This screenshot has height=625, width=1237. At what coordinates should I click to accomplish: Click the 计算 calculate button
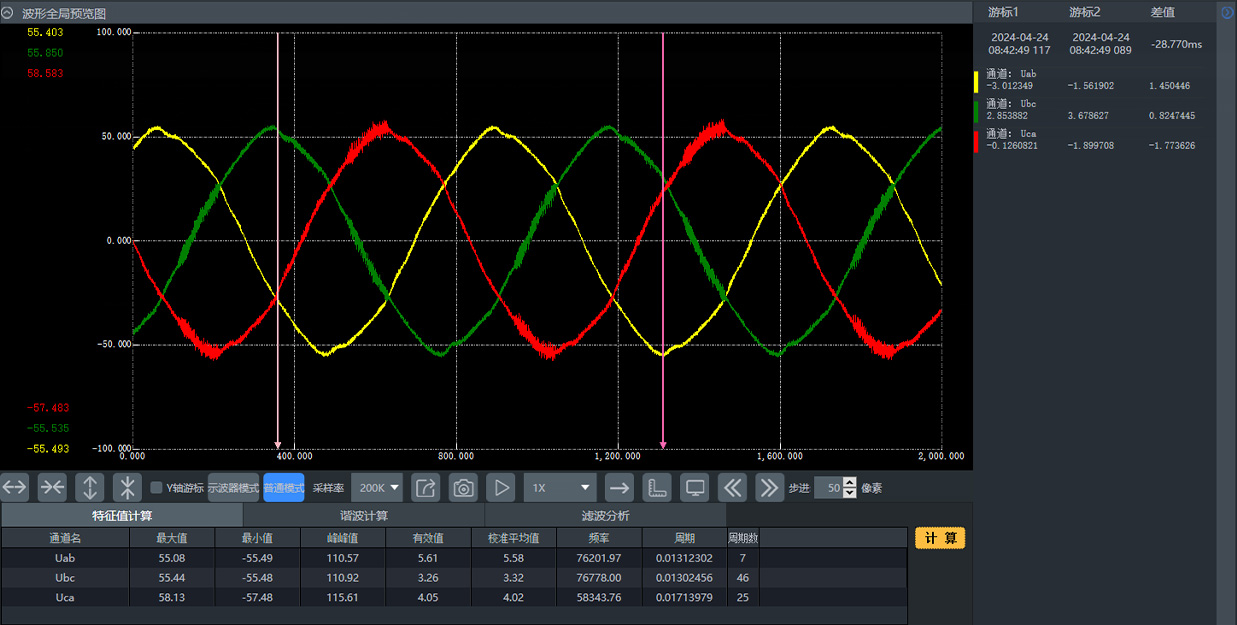940,538
